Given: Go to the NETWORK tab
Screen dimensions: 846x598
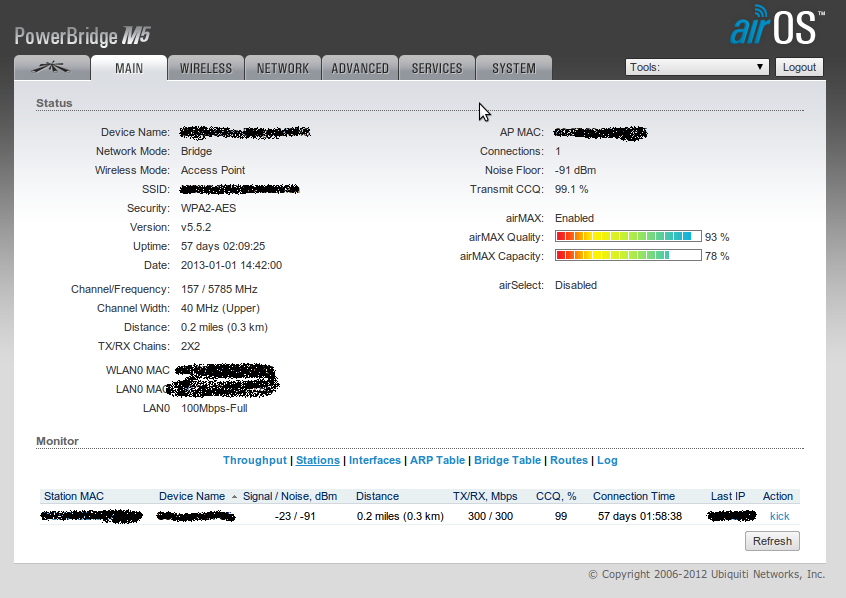Looking at the screenshot, I should tap(283, 68).
